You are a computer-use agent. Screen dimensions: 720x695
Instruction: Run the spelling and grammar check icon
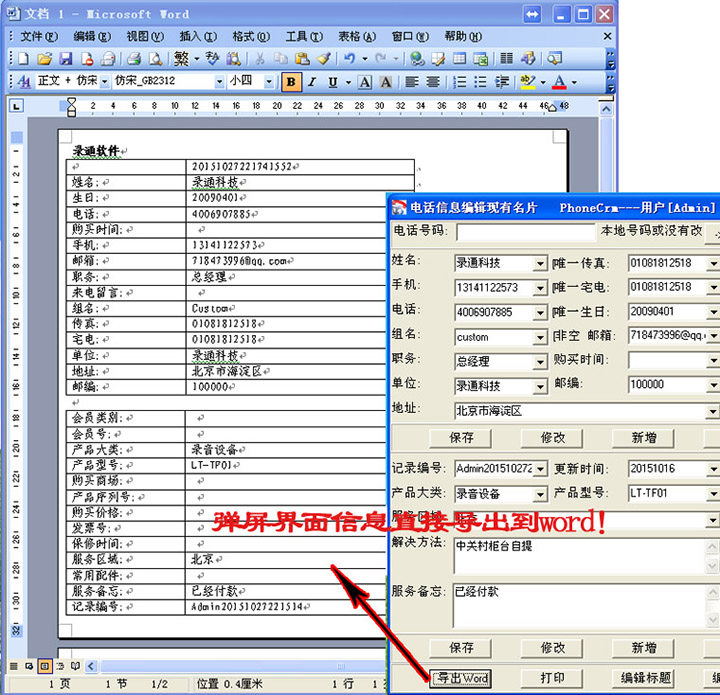[212, 59]
